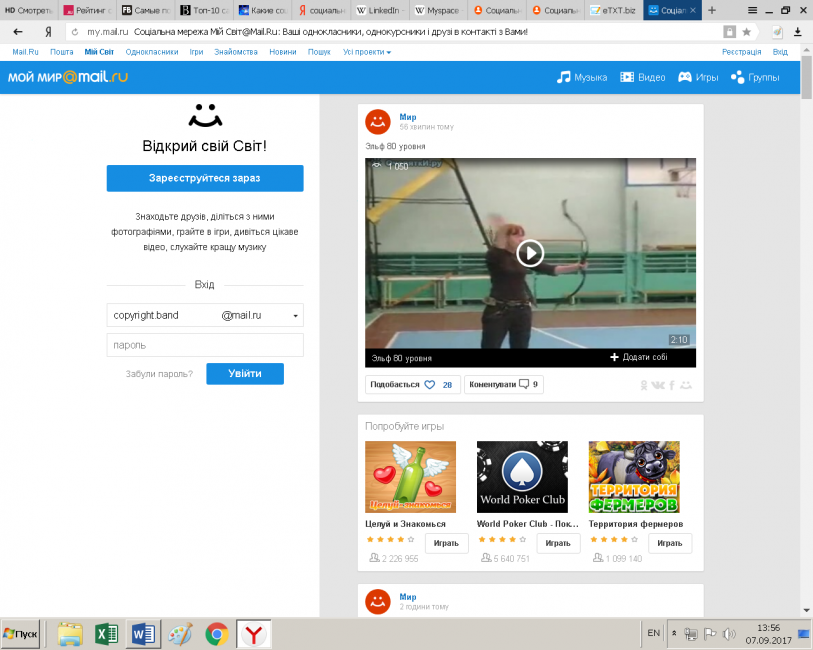Open a new tab with plus
The image size is (813, 650).
click(x=712, y=10)
